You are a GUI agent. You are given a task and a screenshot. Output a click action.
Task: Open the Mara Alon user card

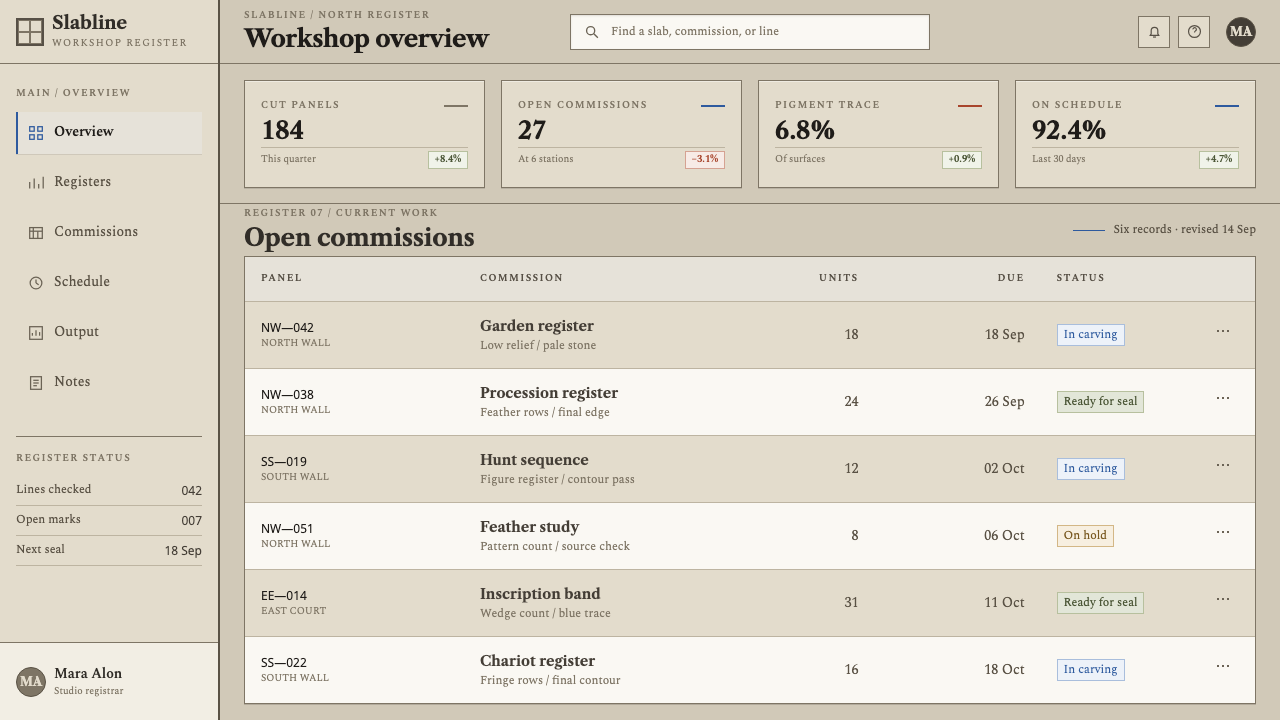109,682
